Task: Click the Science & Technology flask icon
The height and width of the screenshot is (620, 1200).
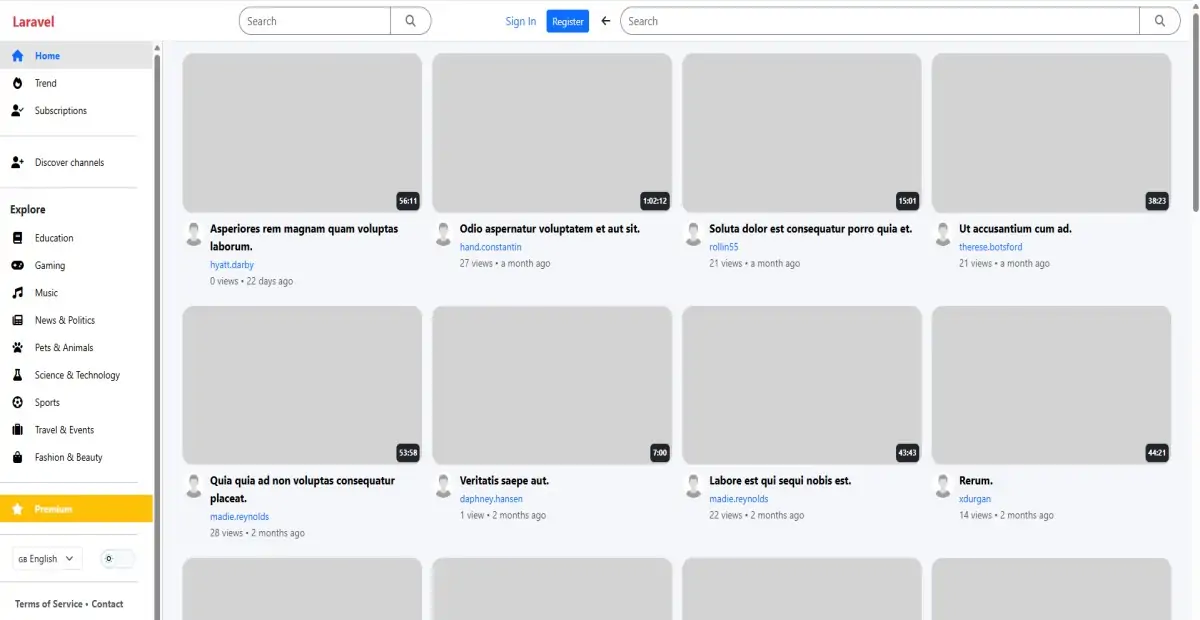Action: (x=17, y=375)
